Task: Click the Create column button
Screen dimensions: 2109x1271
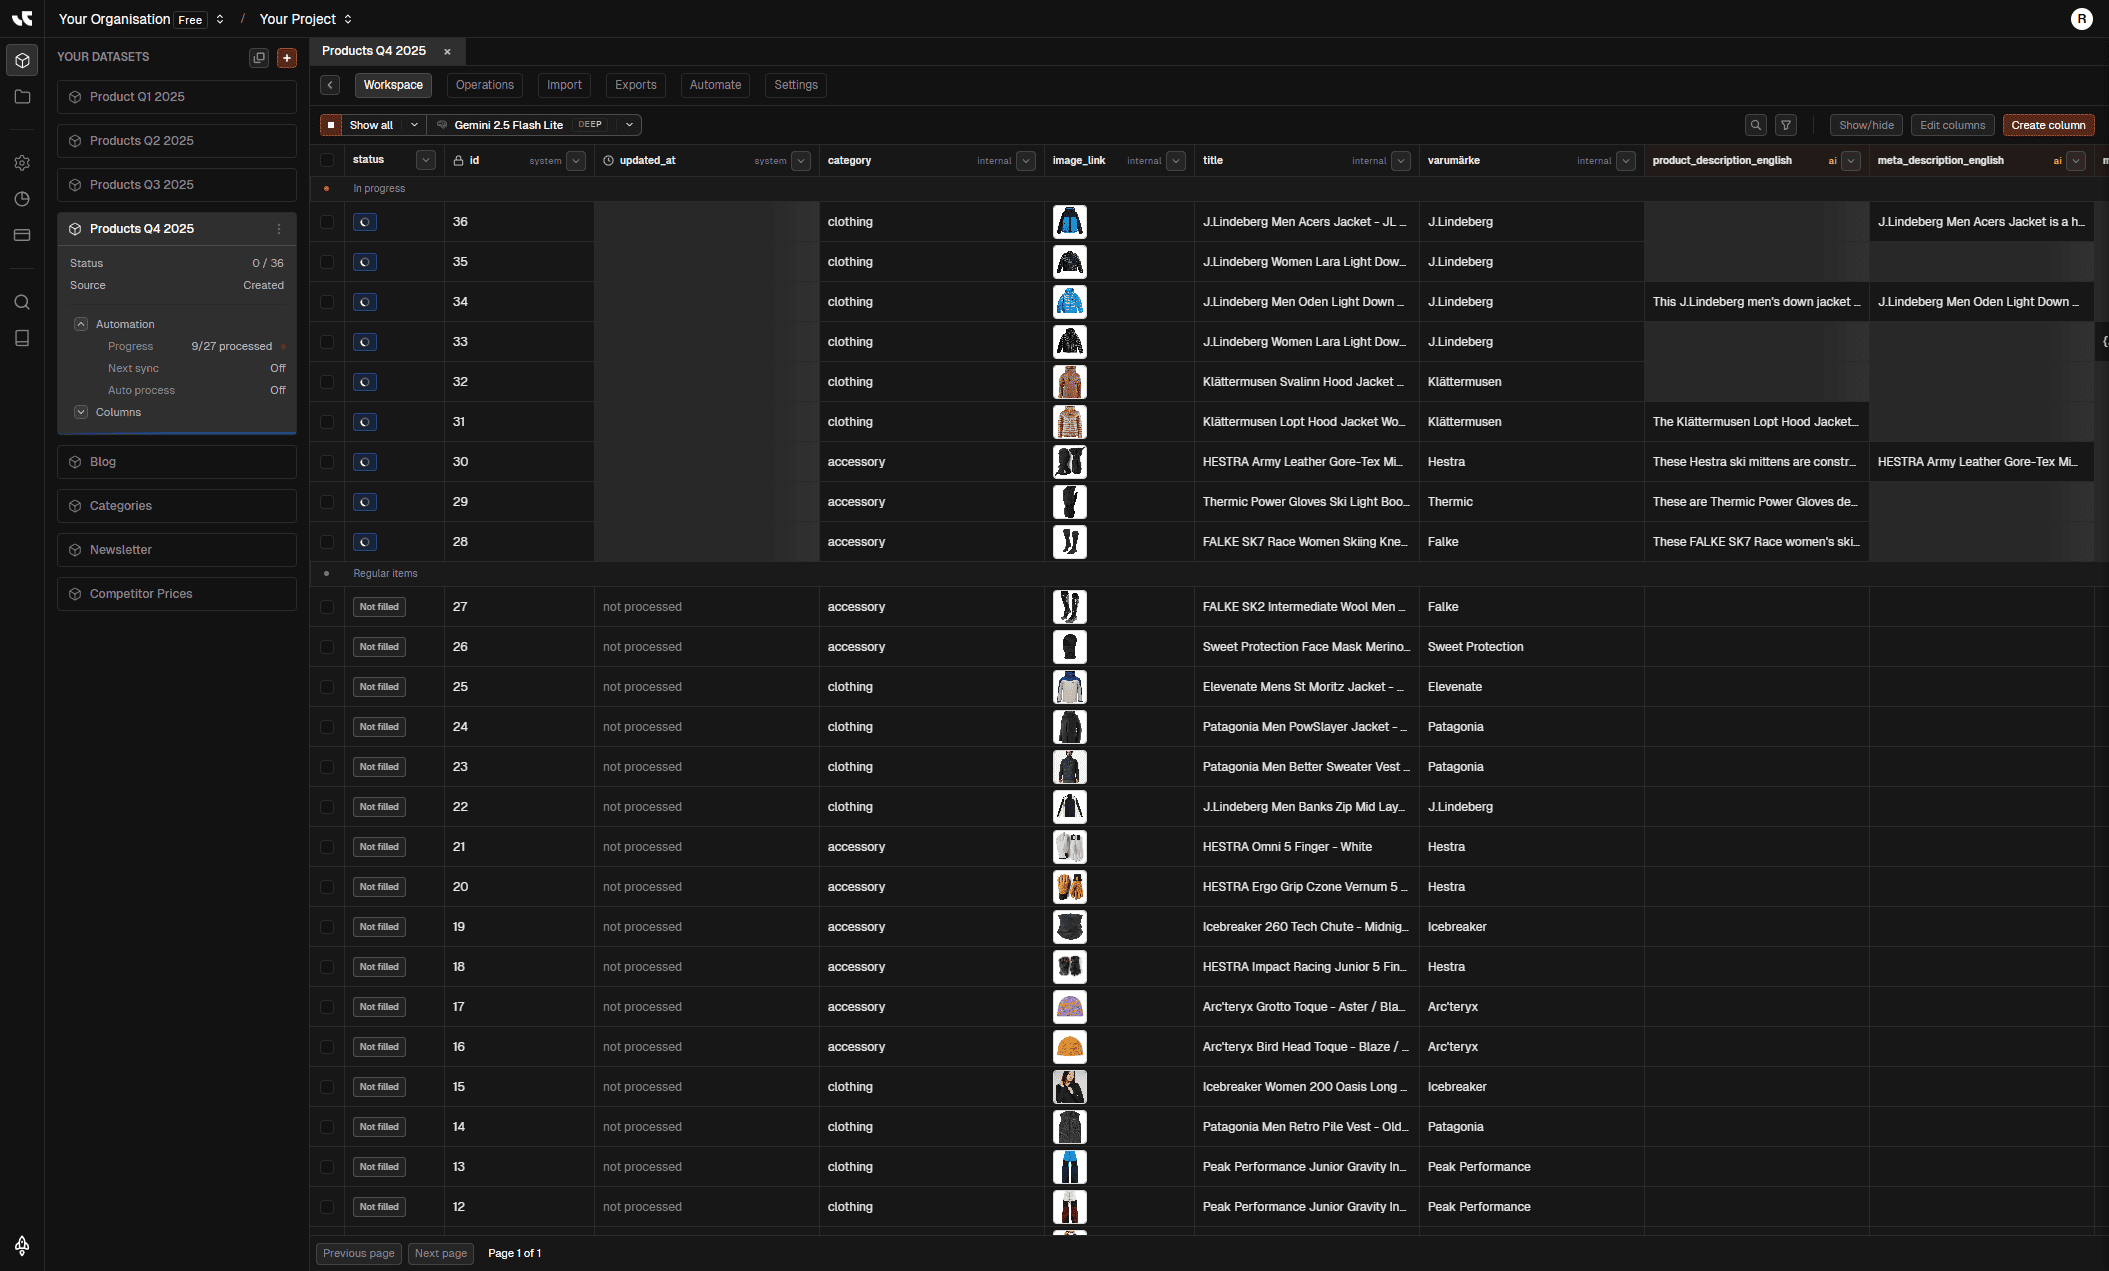Action: (2048, 125)
